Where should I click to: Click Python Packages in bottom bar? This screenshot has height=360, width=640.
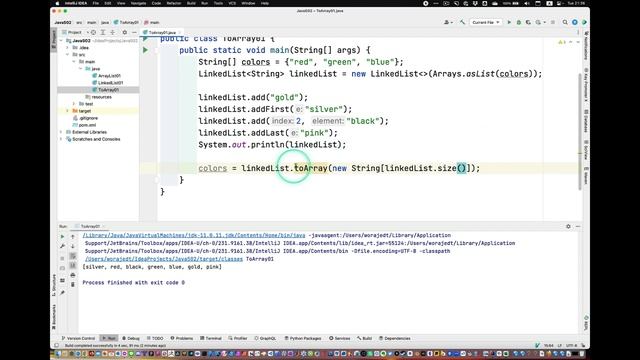point(303,338)
